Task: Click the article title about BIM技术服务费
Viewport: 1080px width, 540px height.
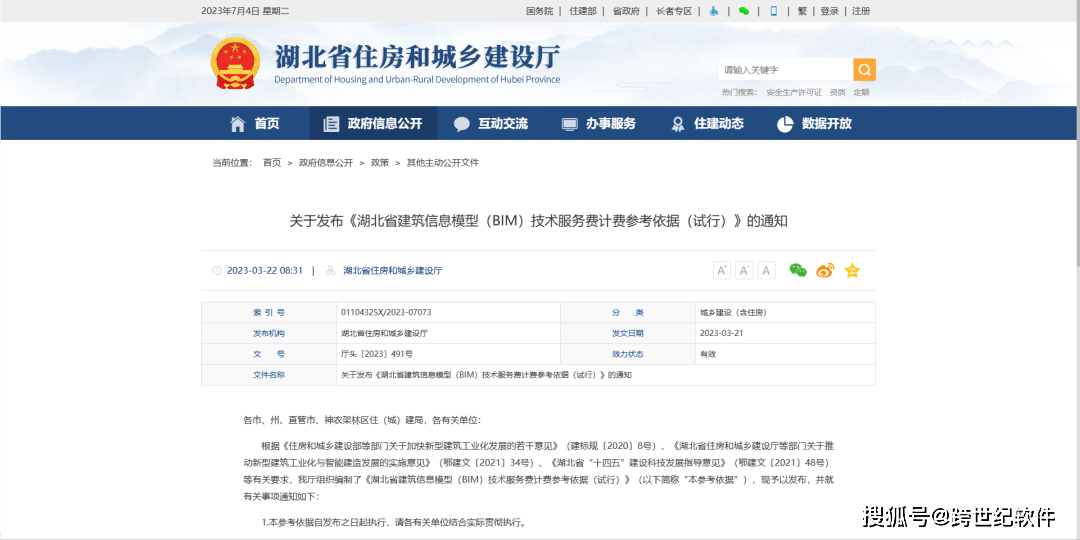Action: tap(538, 221)
